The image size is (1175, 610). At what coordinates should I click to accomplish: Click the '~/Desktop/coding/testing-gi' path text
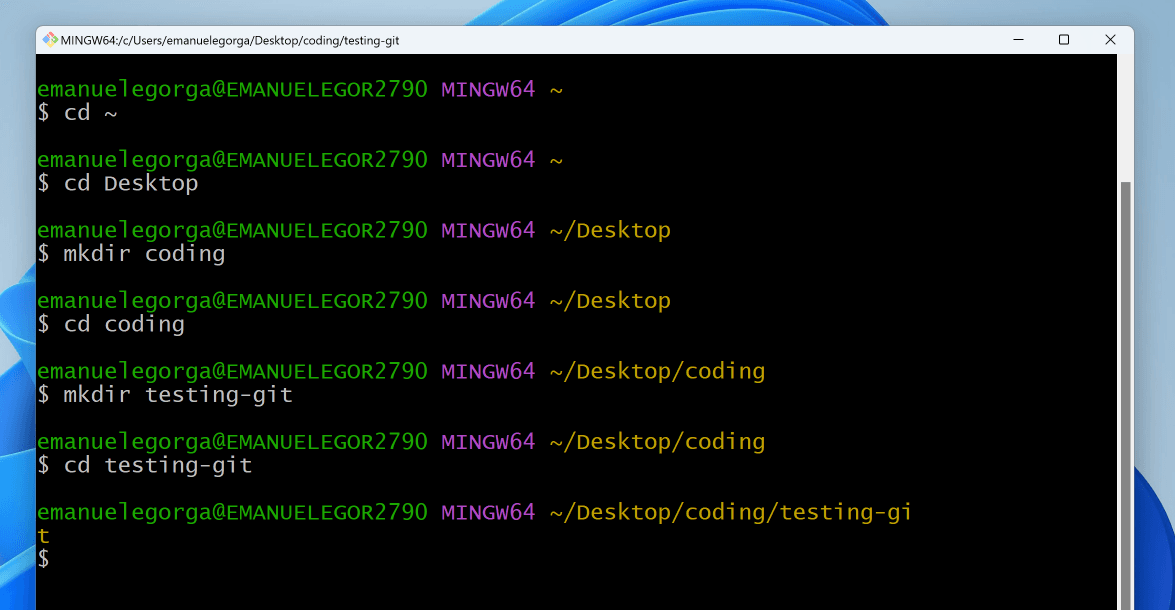tap(731, 513)
